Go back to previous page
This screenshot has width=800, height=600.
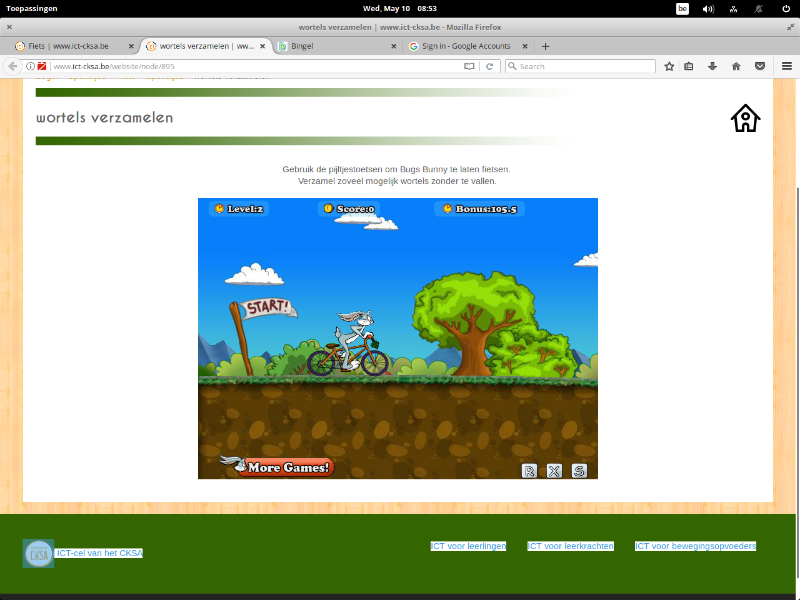(x=13, y=66)
